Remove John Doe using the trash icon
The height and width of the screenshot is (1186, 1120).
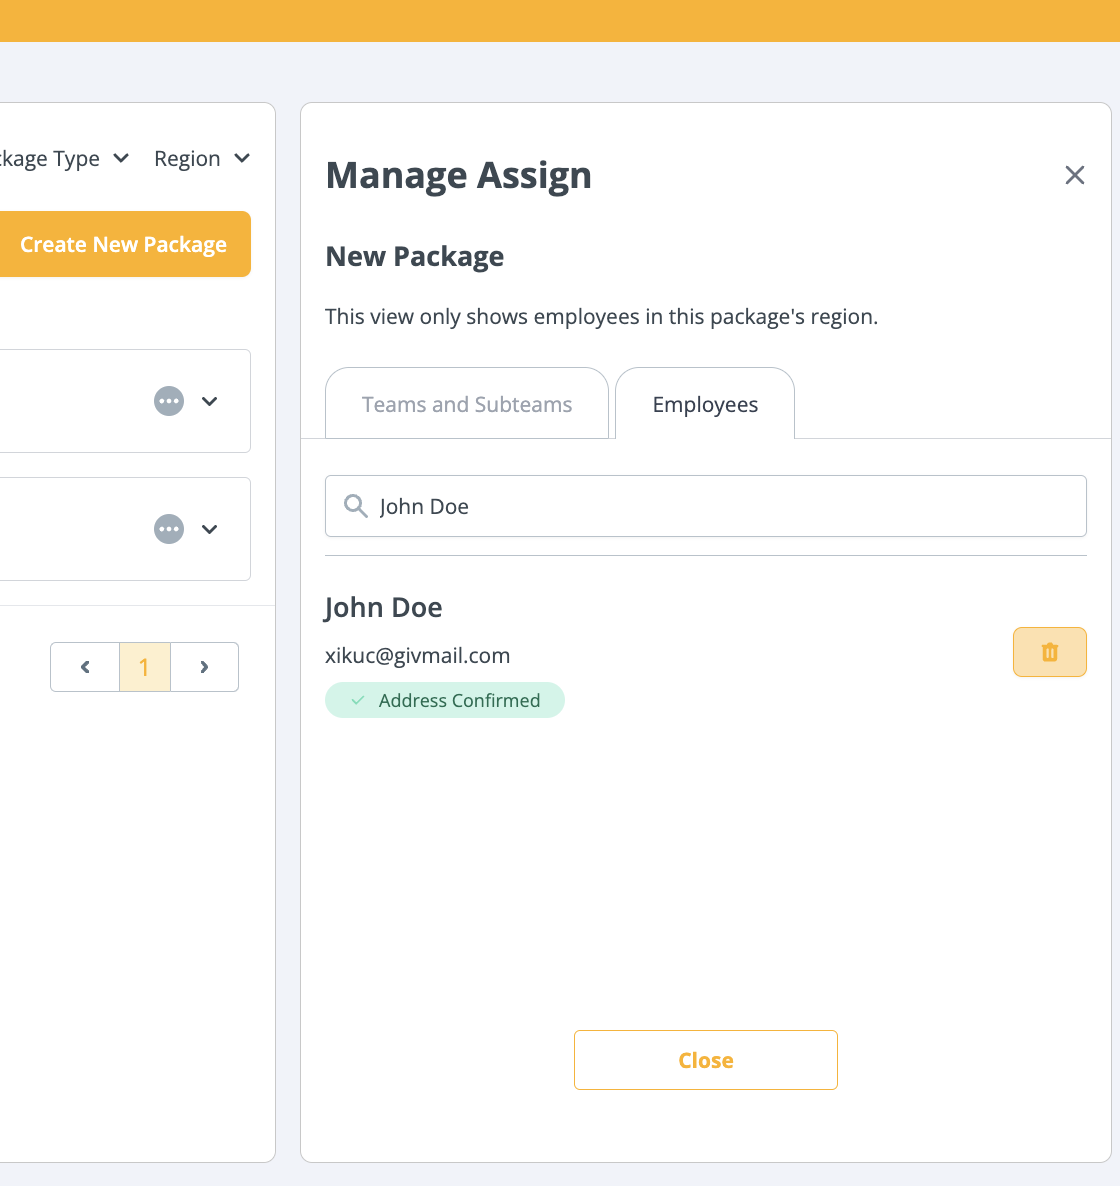(x=1049, y=652)
